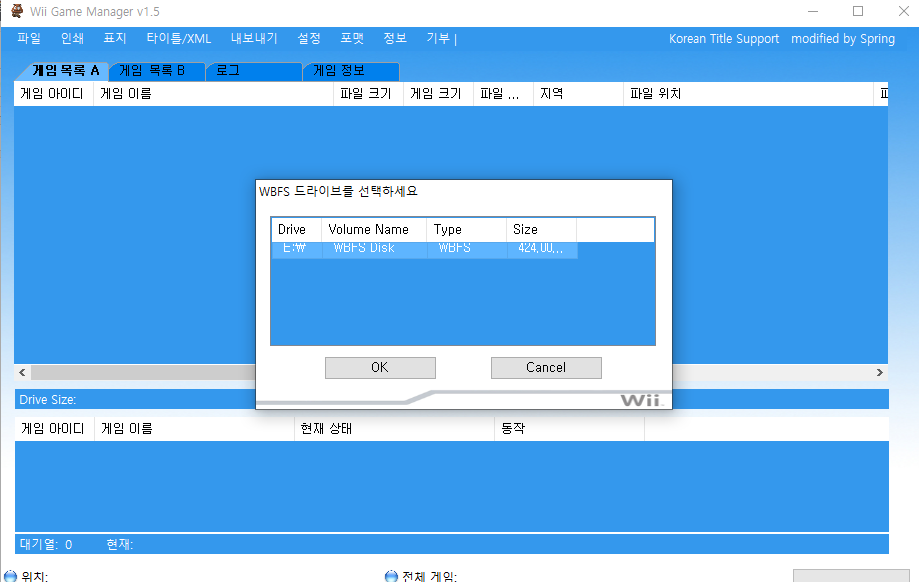The width and height of the screenshot is (919, 582).
Task: Click the 동작 column header in queue list
Action: point(570,429)
